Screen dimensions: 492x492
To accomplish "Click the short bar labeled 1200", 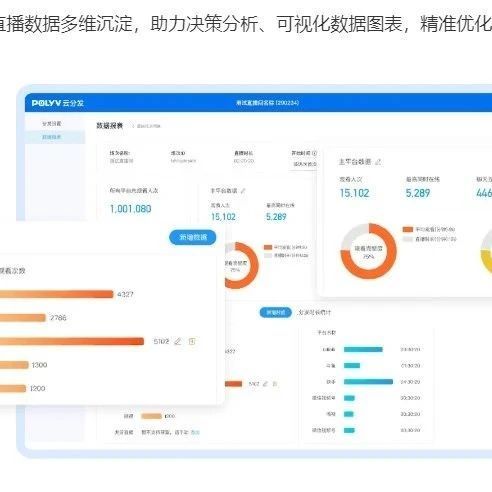I will (13, 389).
